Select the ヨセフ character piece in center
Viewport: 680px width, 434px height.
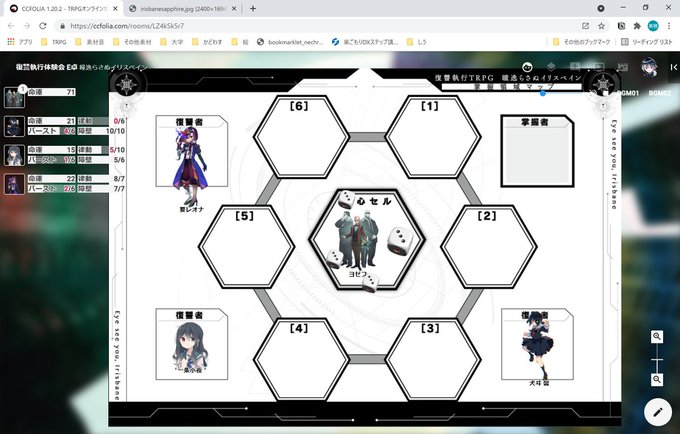[357, 241]
